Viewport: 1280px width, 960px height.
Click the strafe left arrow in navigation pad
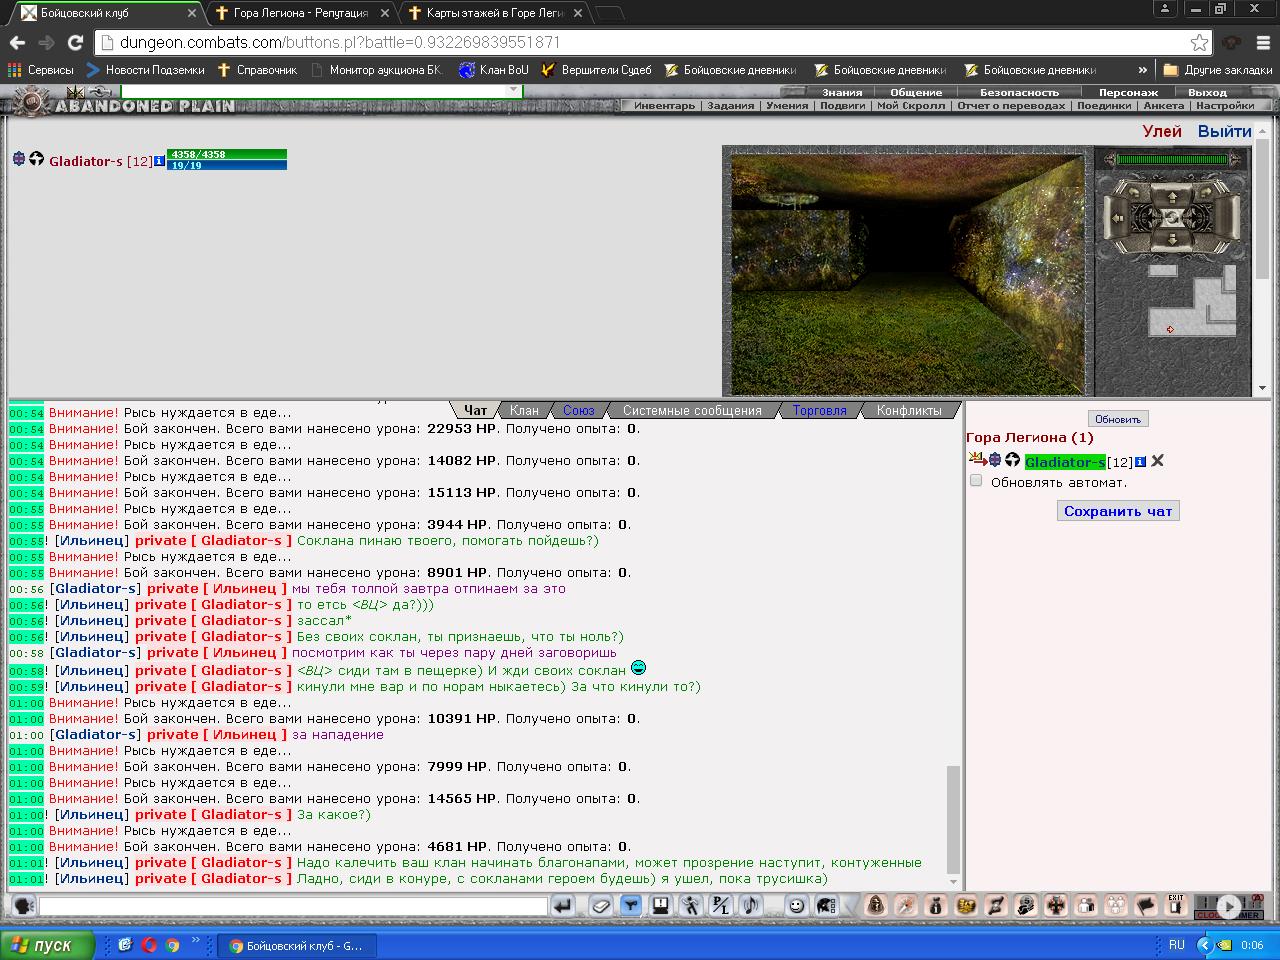click(1119, 216)
